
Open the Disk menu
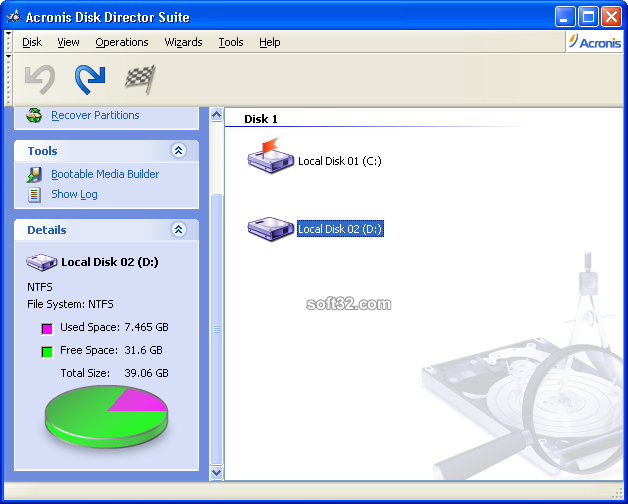(x=32, y=42)
